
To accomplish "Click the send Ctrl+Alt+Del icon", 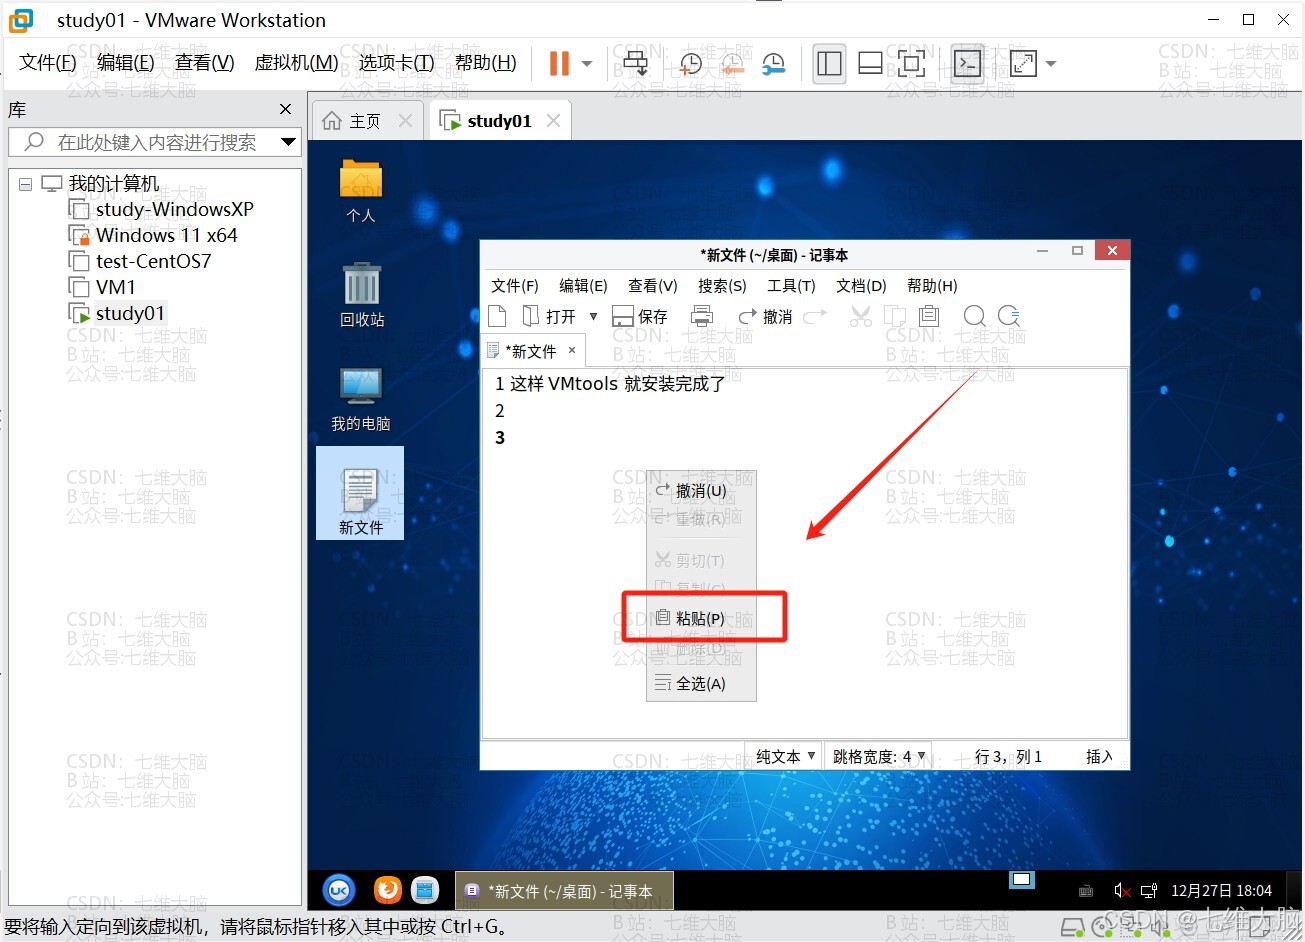I will 635,64.
